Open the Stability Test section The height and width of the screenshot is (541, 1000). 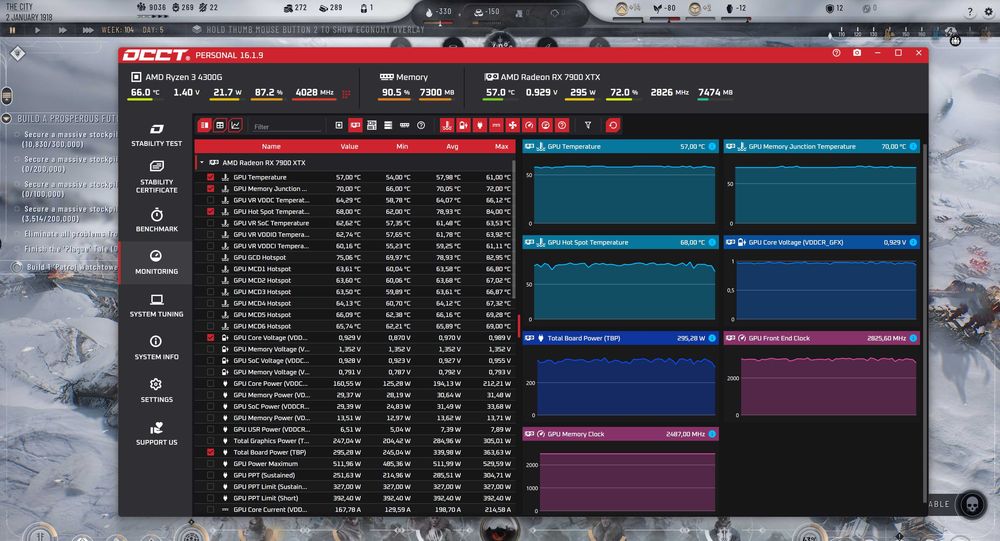(x=156, y=135)
